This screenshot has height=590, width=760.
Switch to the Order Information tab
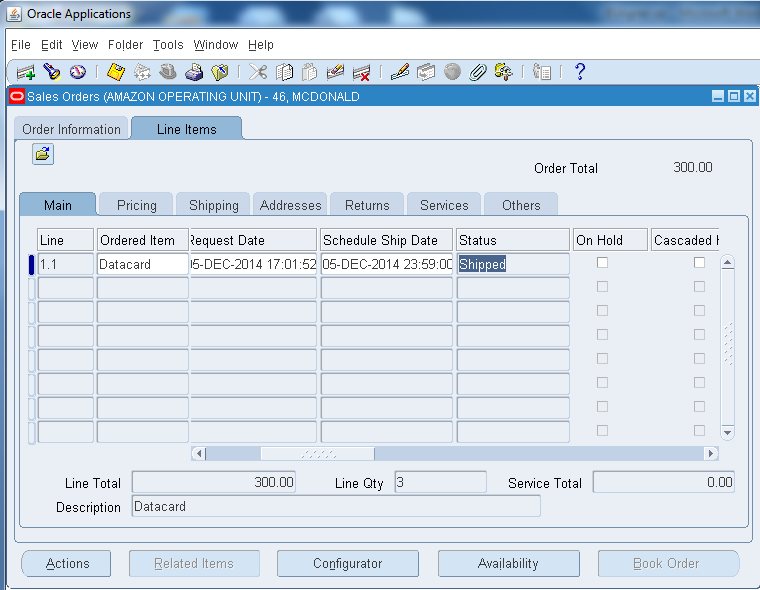(x=71, y=129)
